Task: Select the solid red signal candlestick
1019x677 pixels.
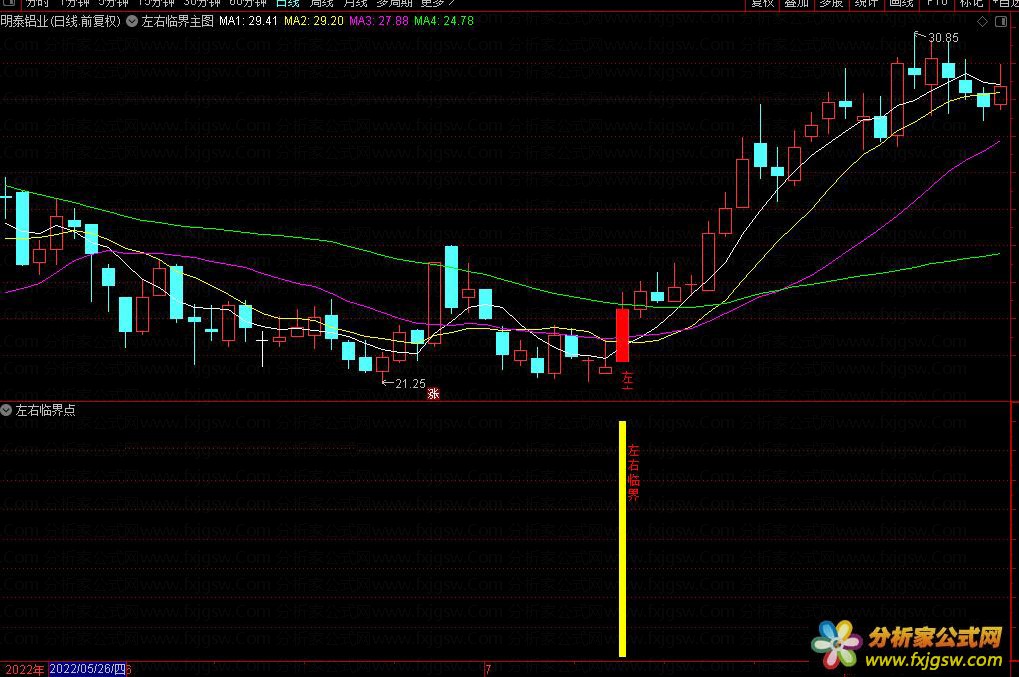Action: pos(622,335)
